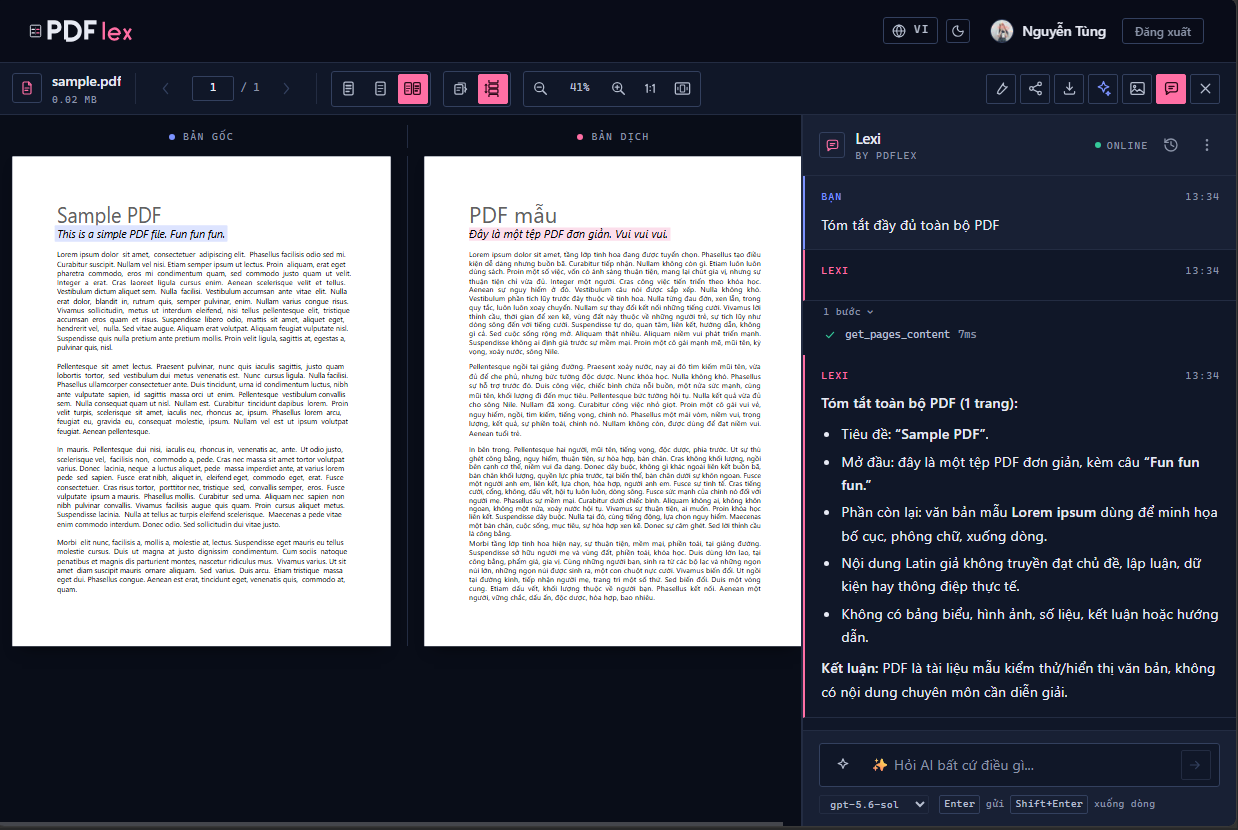Click the fit-to-width icon

tap(682, 89)
